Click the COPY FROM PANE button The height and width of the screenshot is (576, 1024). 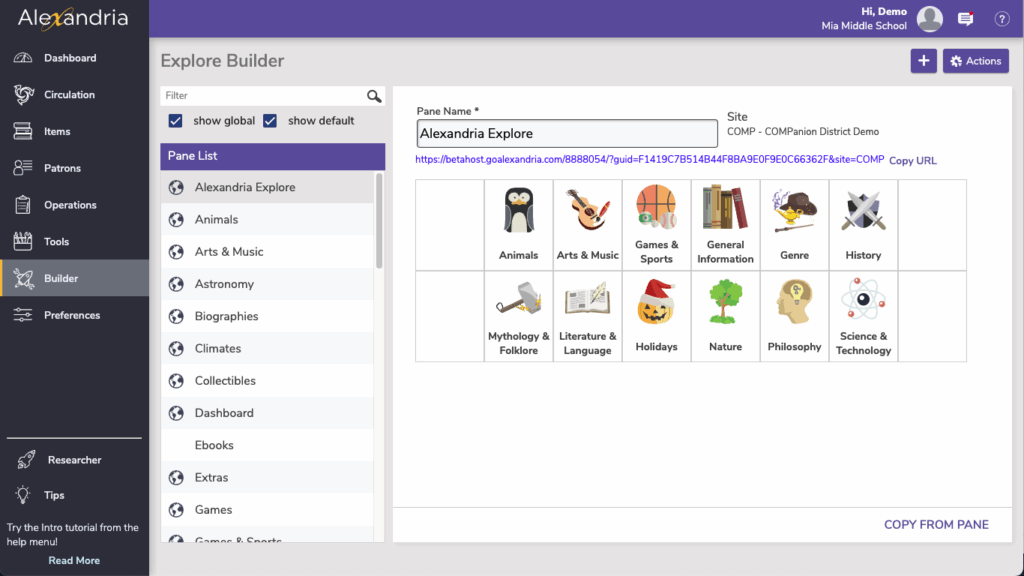(x=936, y=524)
